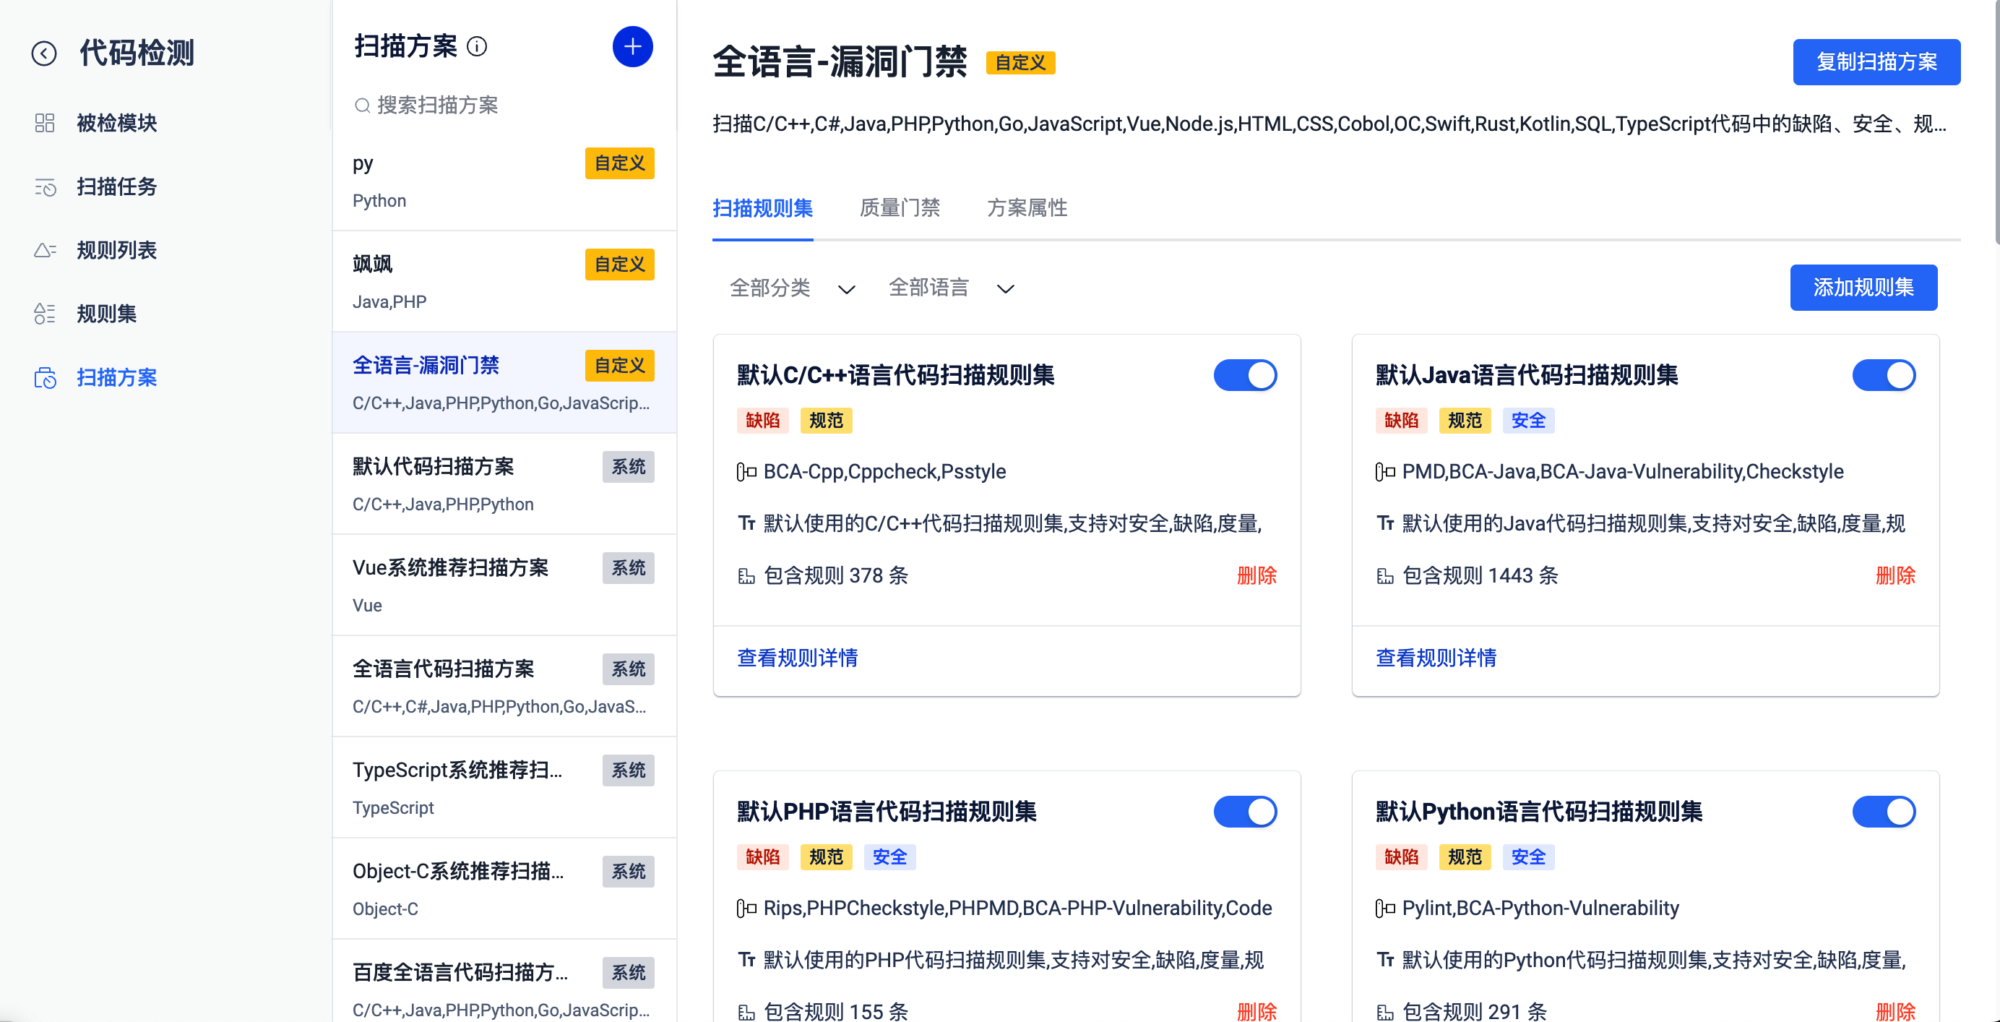Screen dimensions: 2000x1022
Task: Click 删除 on the PHP rule set card
Action: coord(1257,1011)
